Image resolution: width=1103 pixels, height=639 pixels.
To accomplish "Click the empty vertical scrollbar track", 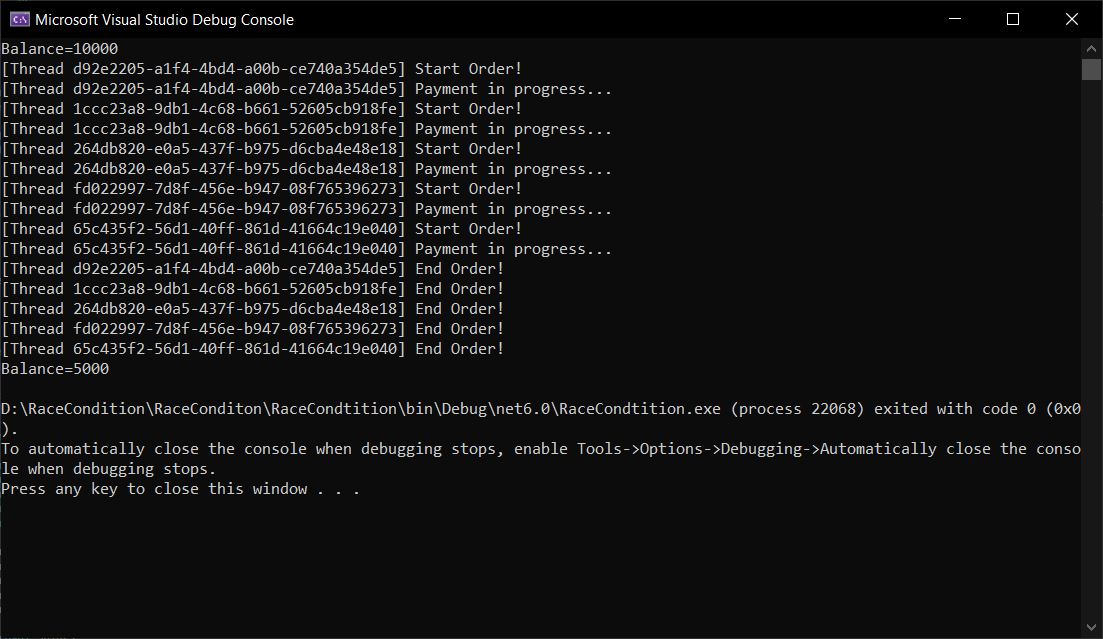I will (1091, 350).
